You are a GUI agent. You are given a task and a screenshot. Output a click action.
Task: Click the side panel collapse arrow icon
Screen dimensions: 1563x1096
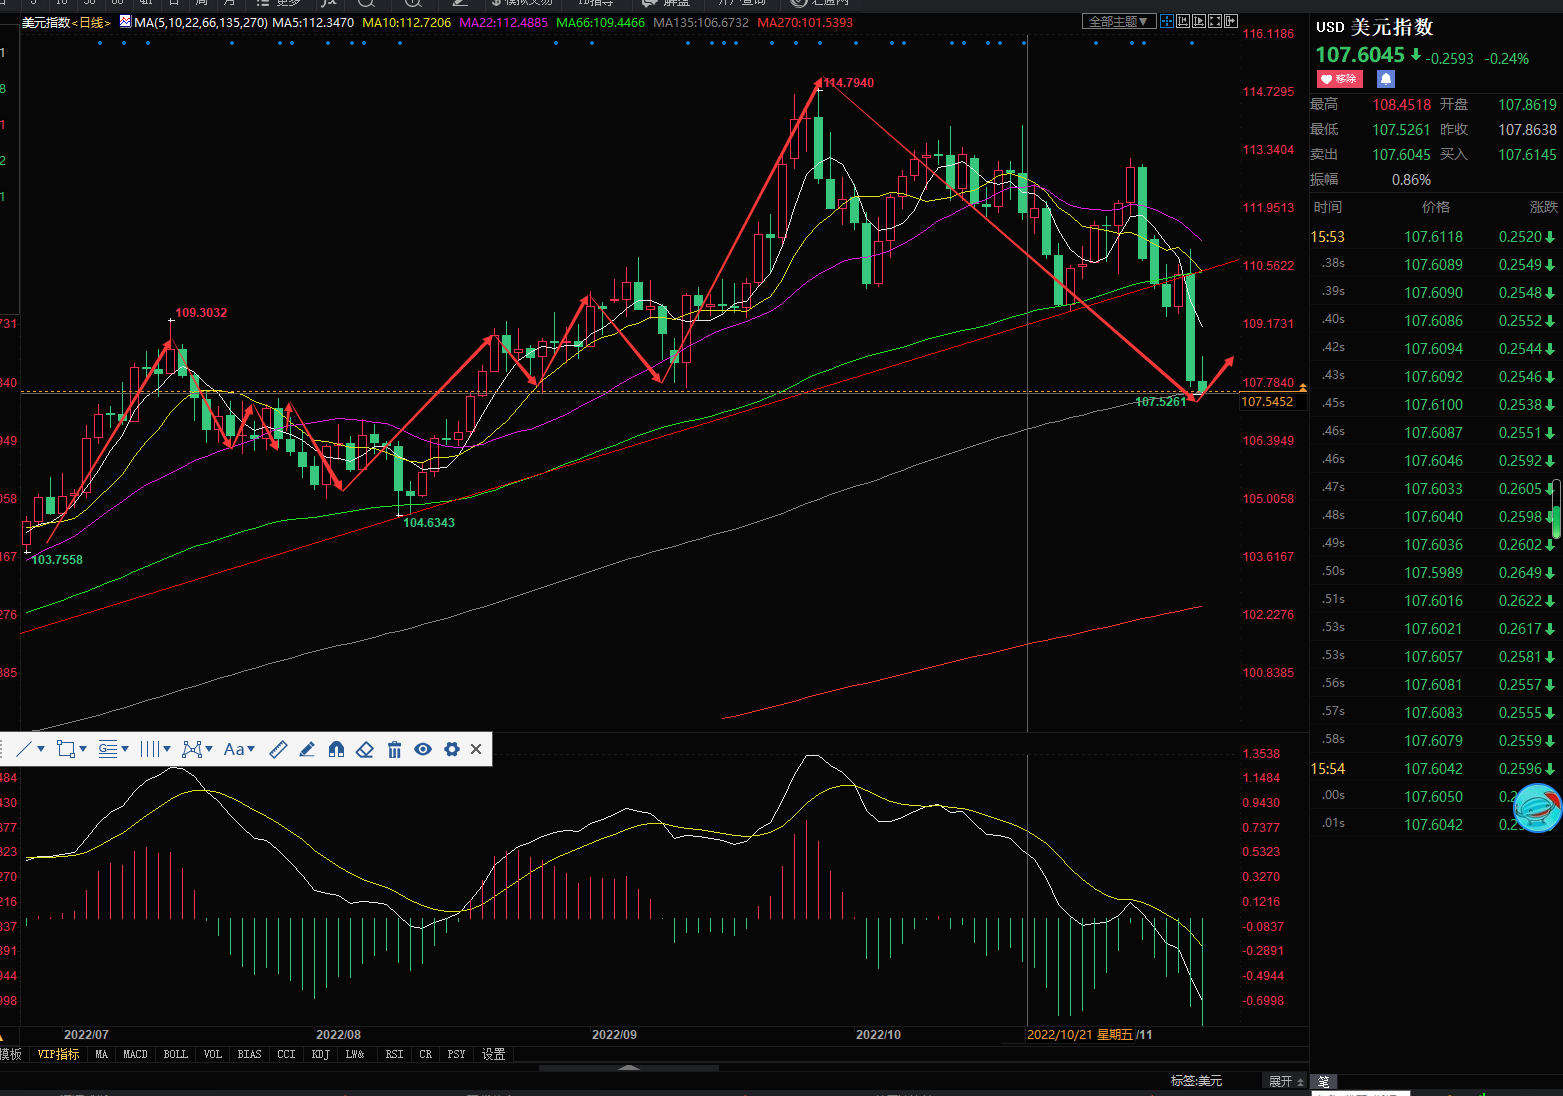click(x=1231, y=21)
